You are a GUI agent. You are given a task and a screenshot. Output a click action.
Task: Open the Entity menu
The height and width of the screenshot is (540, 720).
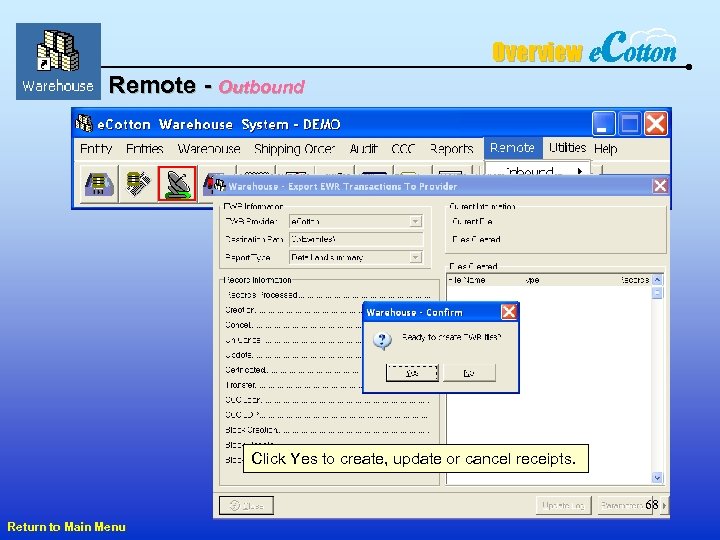[96, 149]
